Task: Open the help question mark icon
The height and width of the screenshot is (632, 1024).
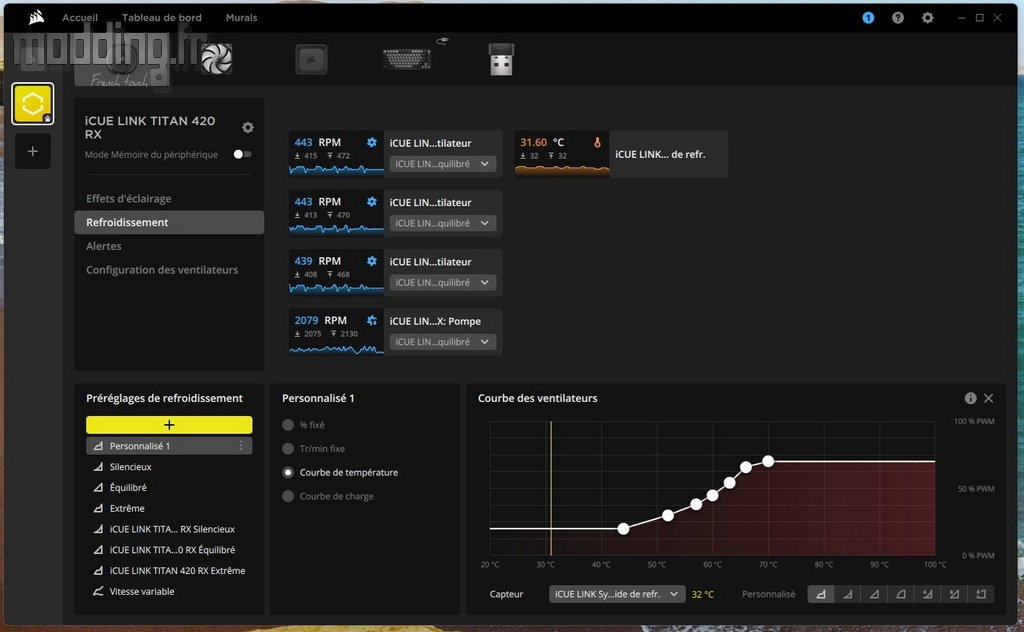Action: pyautogui.click(x=898, y=18)
